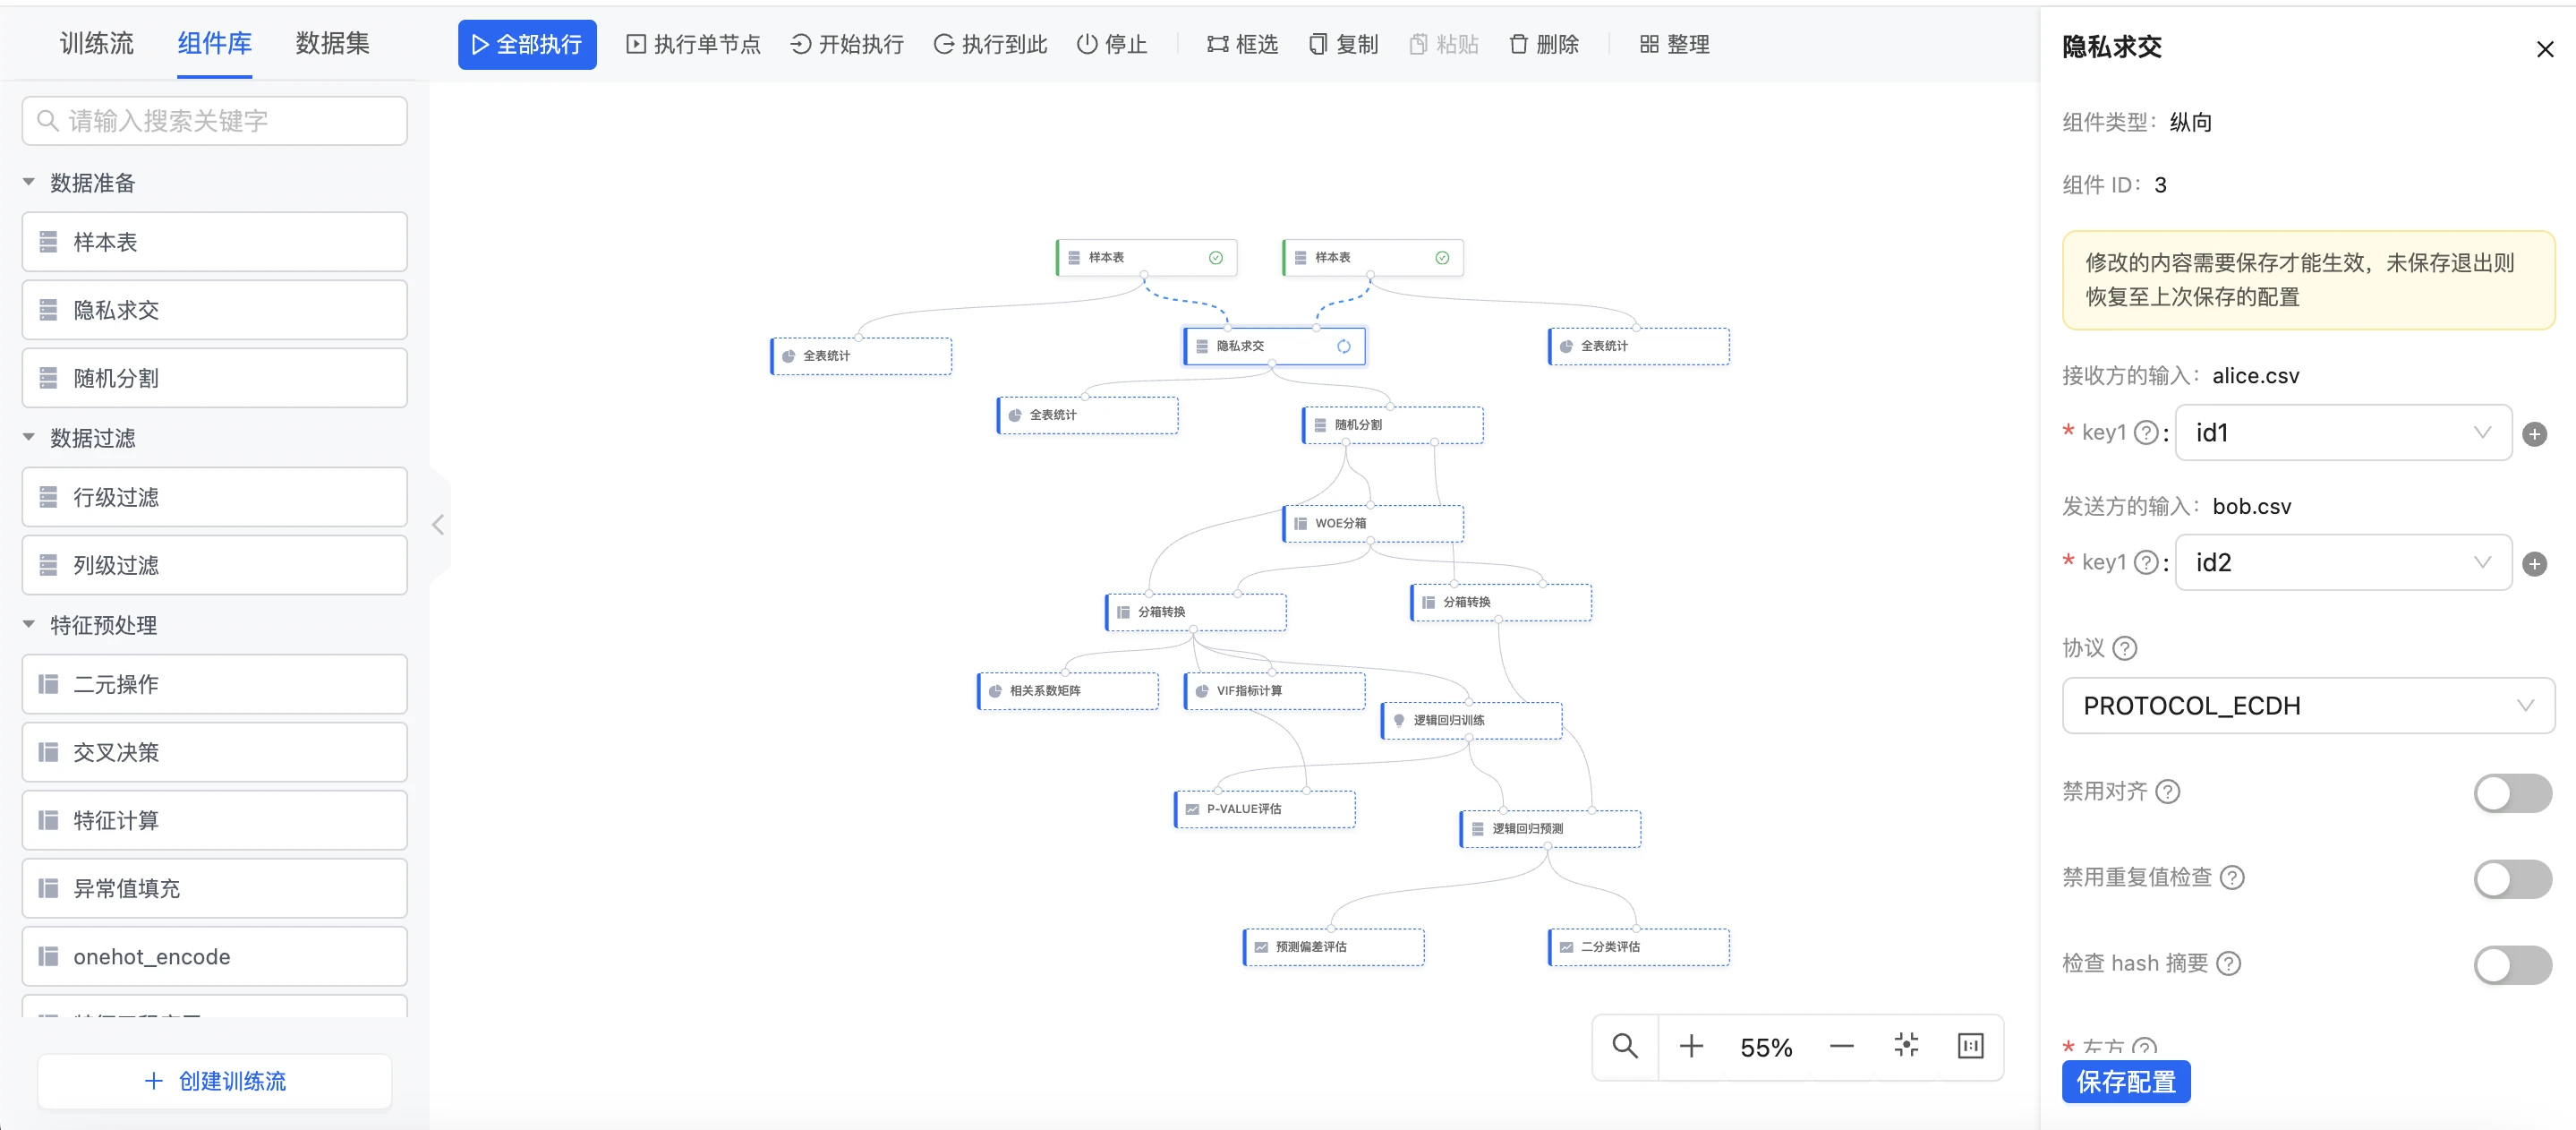Screen dimensions: 2576x1130
Task: Zoom out with the minus icon
Action: pos(1841,1046)
